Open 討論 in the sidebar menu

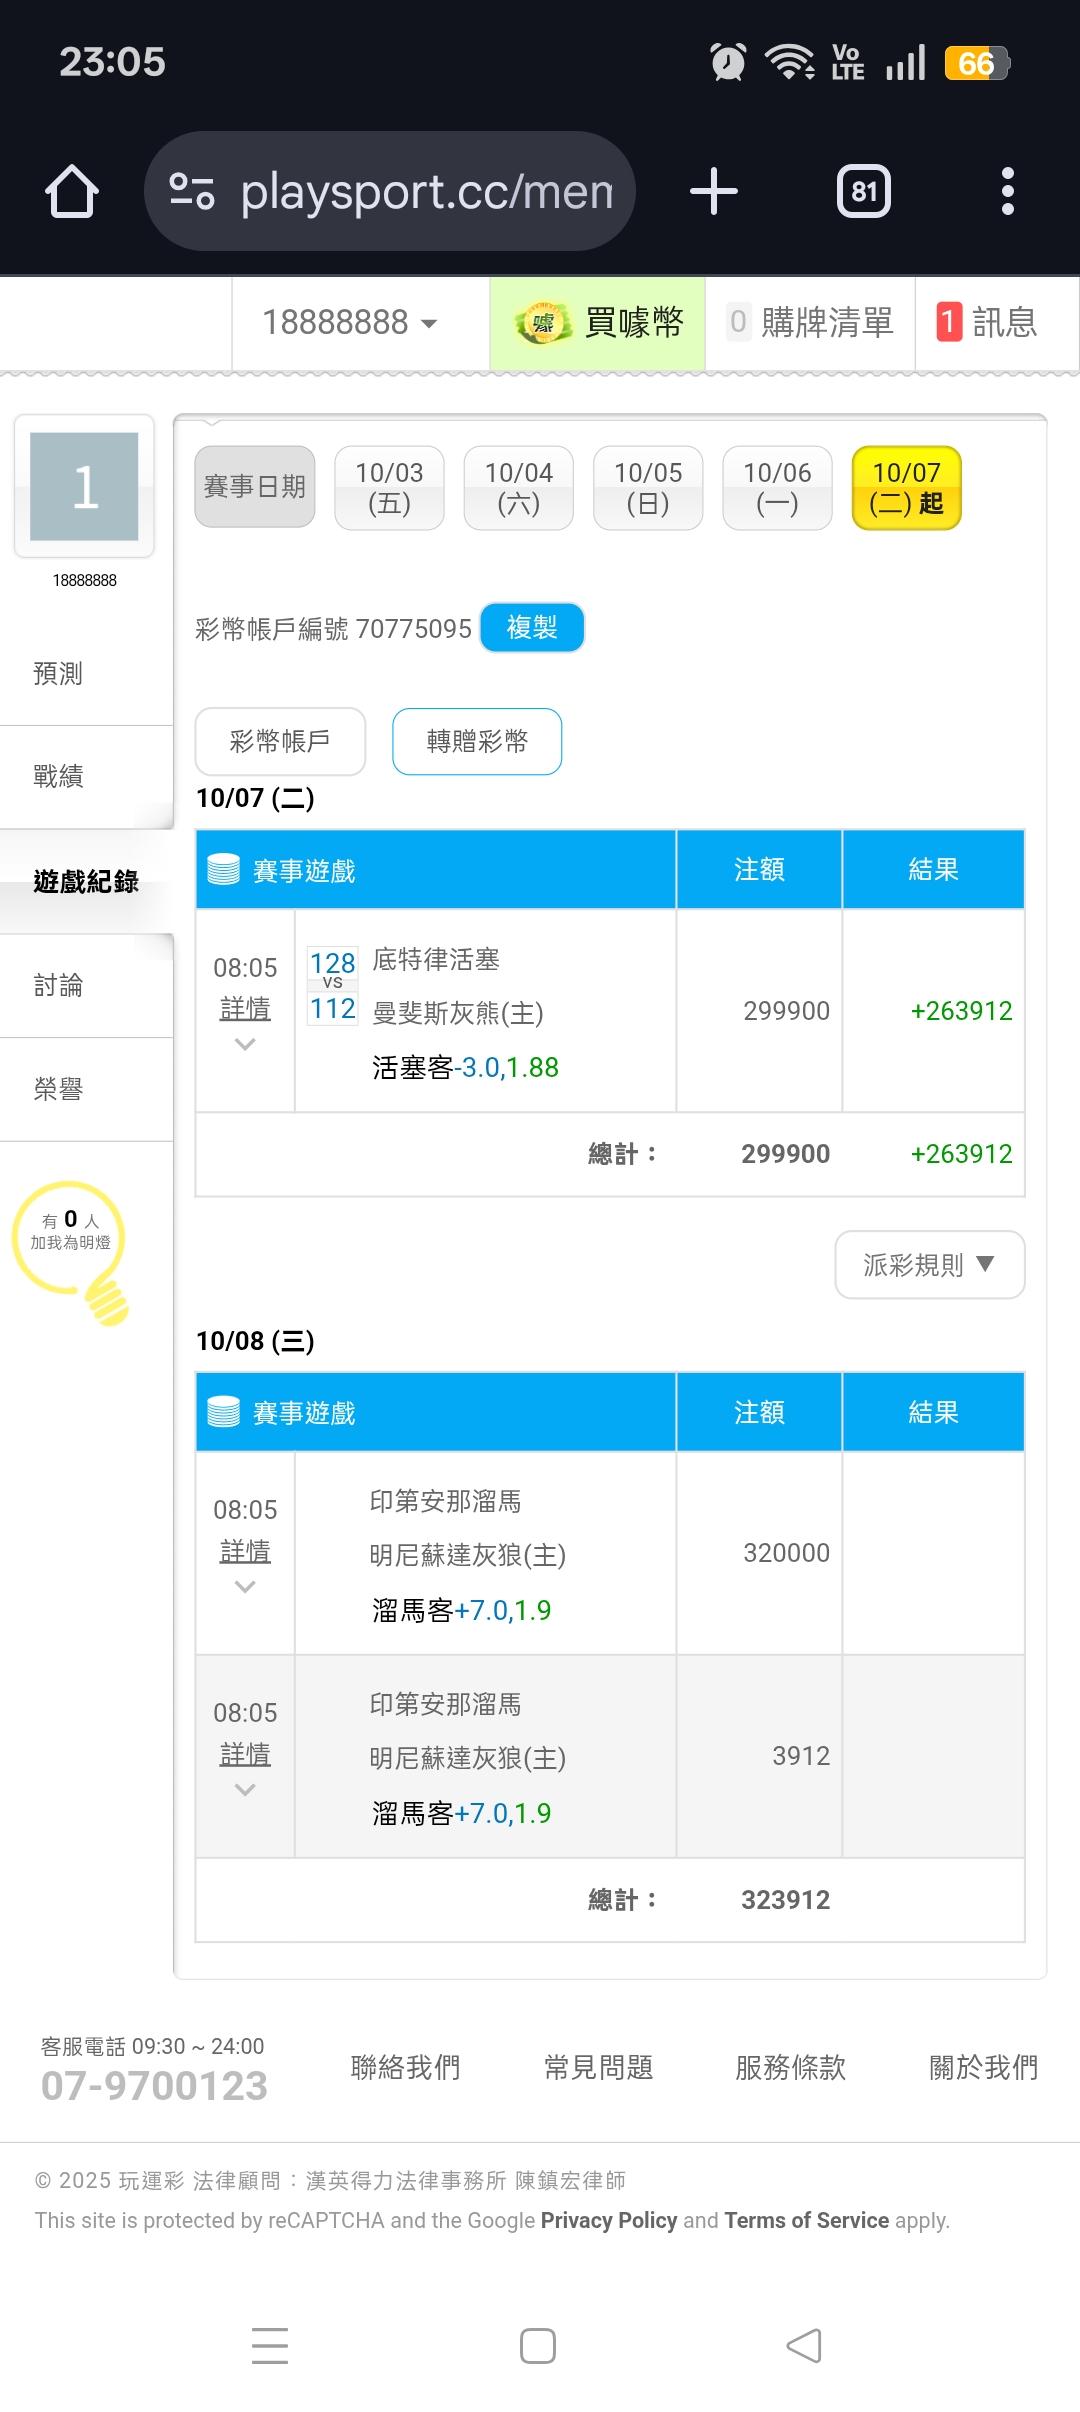[58, 986]
